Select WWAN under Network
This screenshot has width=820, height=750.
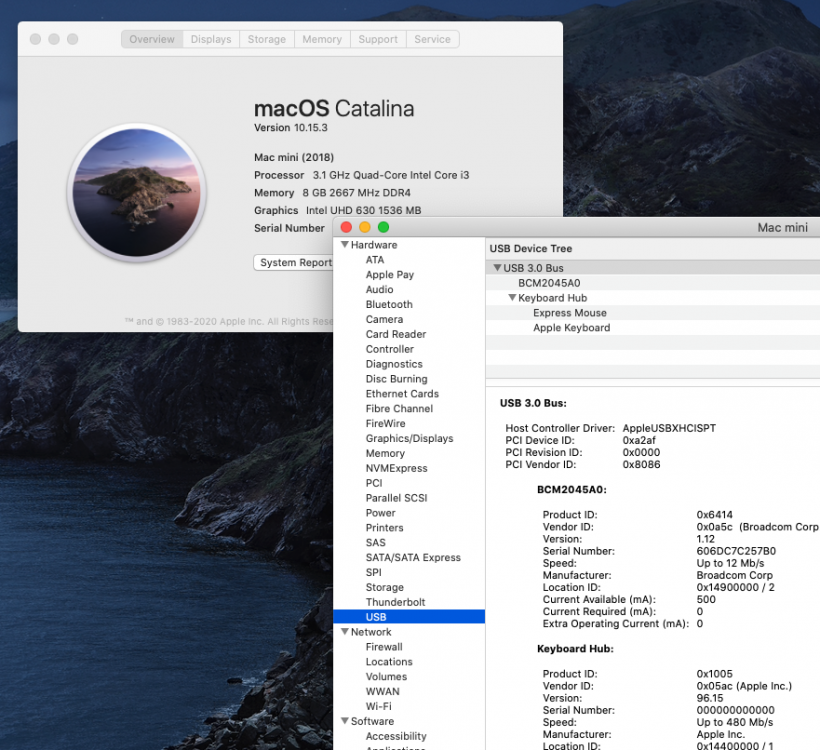[x=382, y=692]
